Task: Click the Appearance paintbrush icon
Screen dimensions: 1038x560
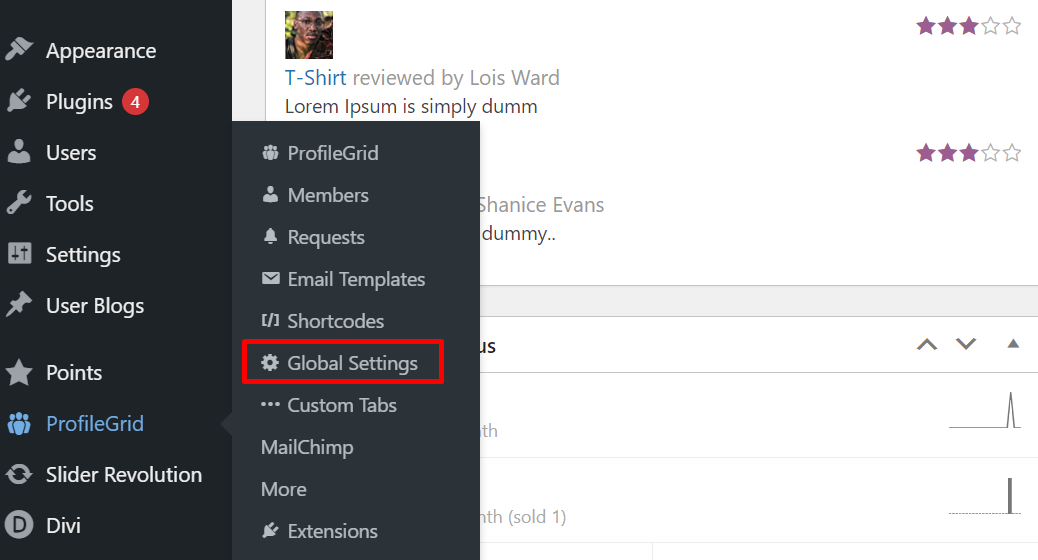Action: [19, 50]
